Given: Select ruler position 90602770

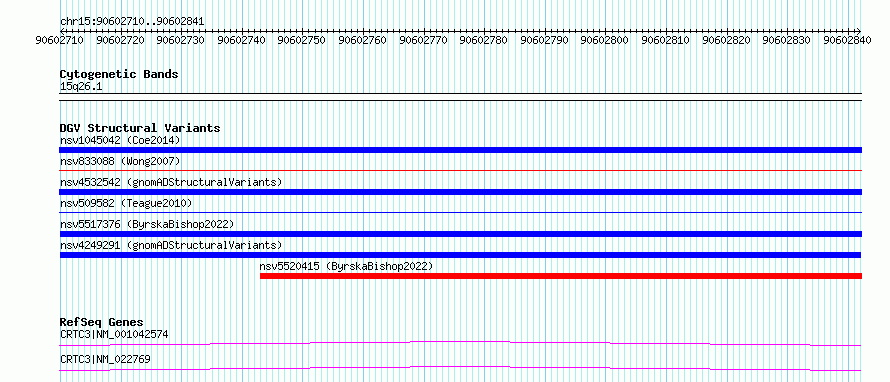Looking at the screenshot, I should [x=423, y=40].
